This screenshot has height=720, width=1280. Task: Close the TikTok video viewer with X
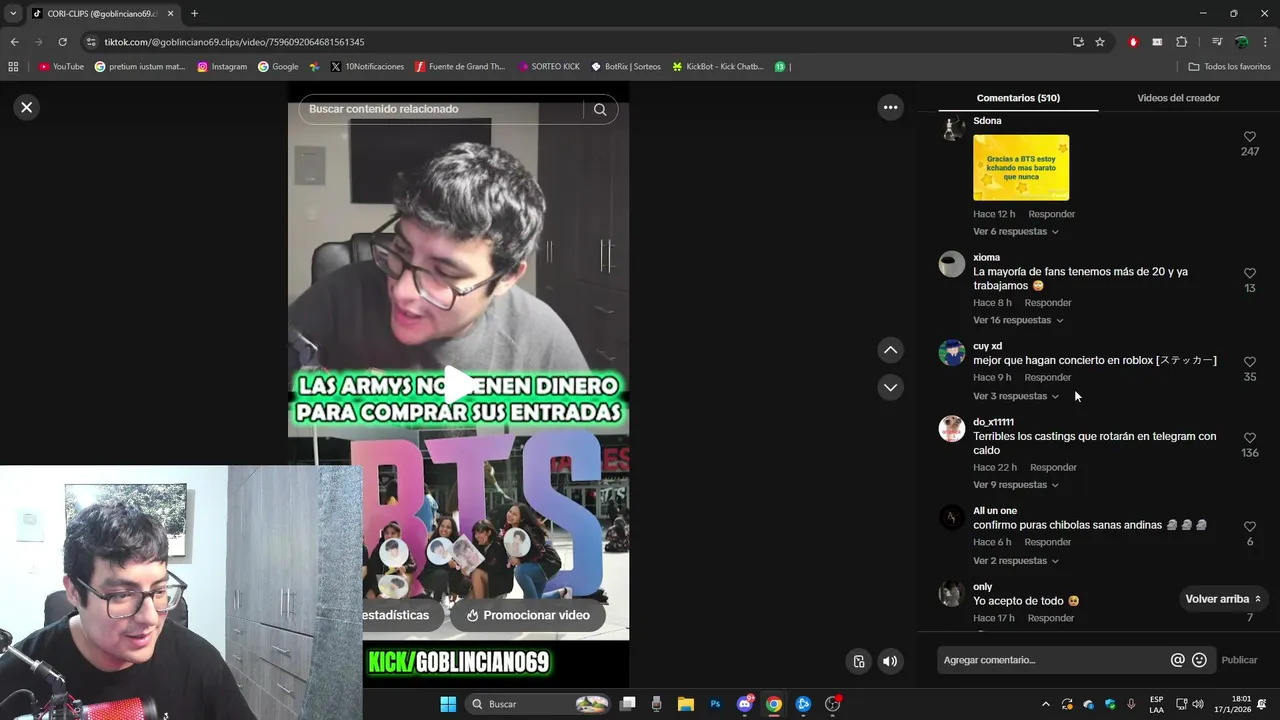(x=27, y=107)
